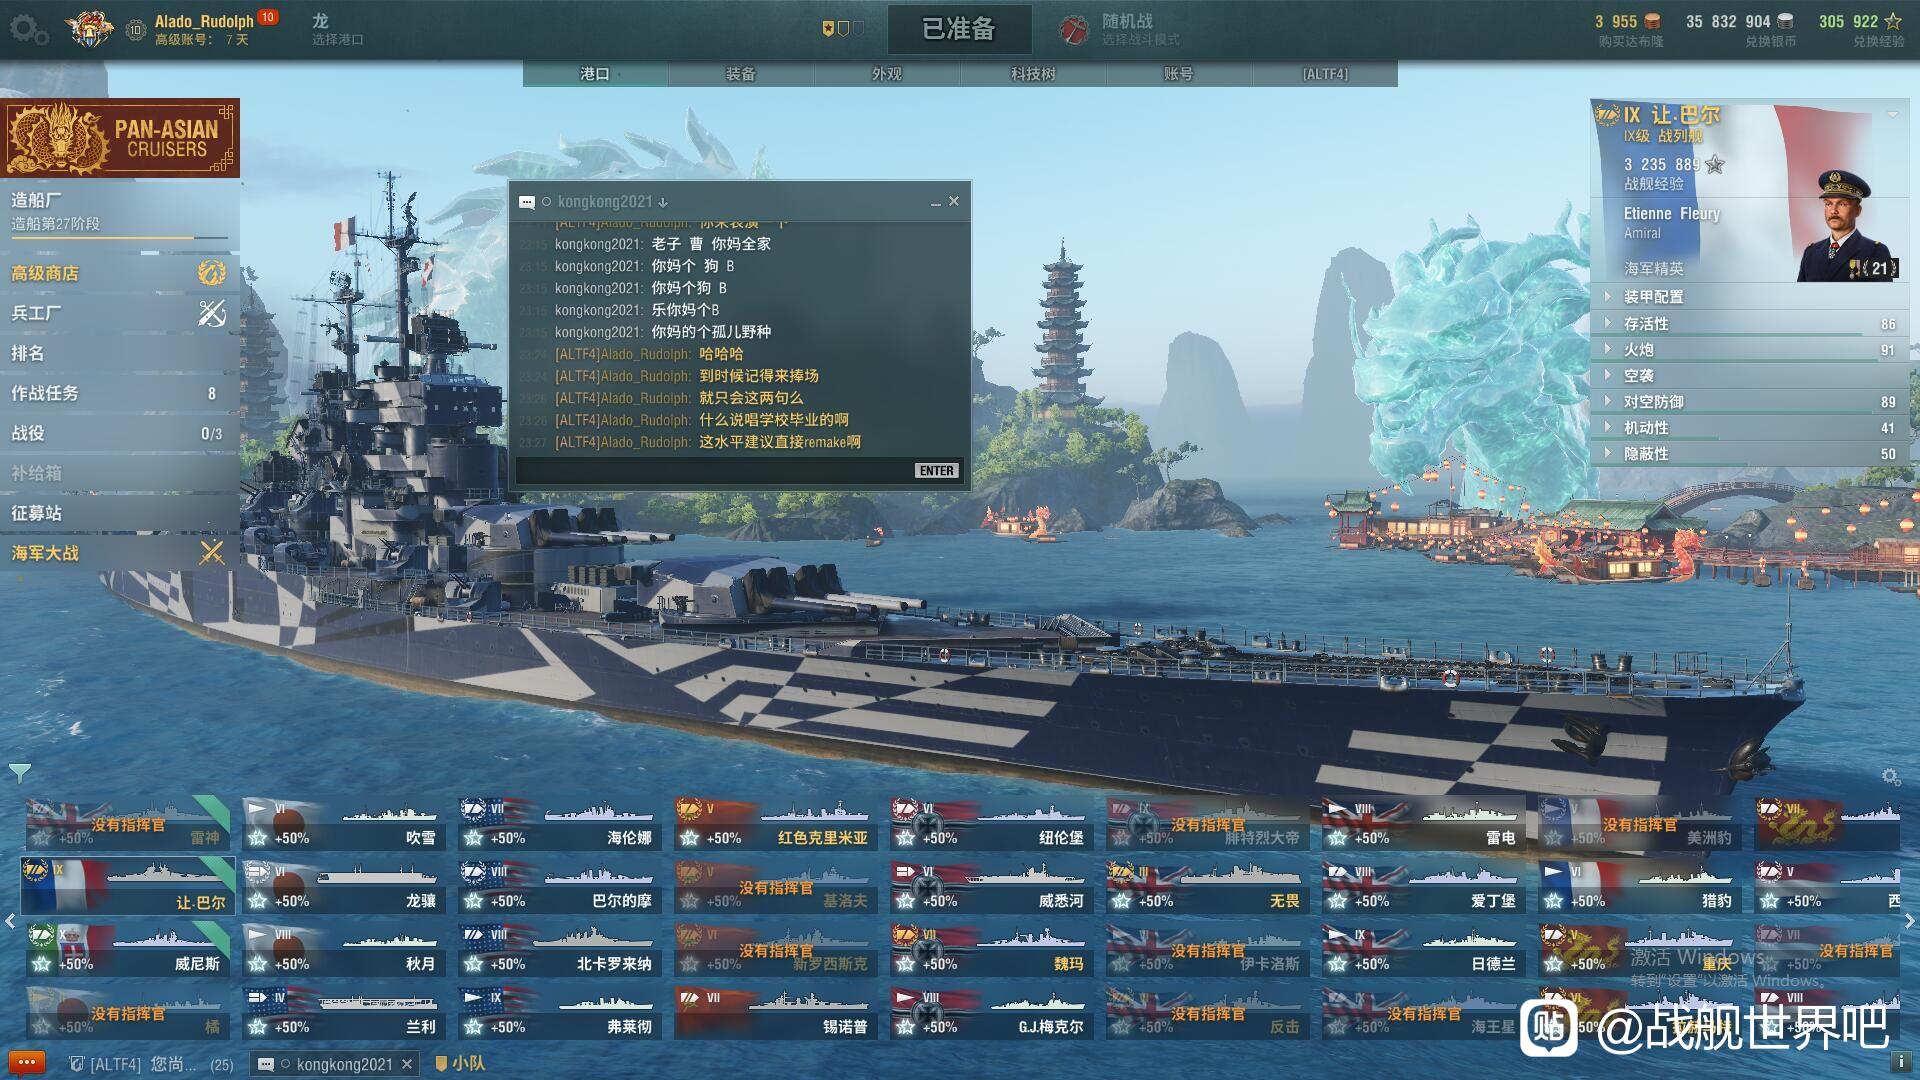Click the 高级商店 premium shop icon
1920x1080 pixels.
211,272
